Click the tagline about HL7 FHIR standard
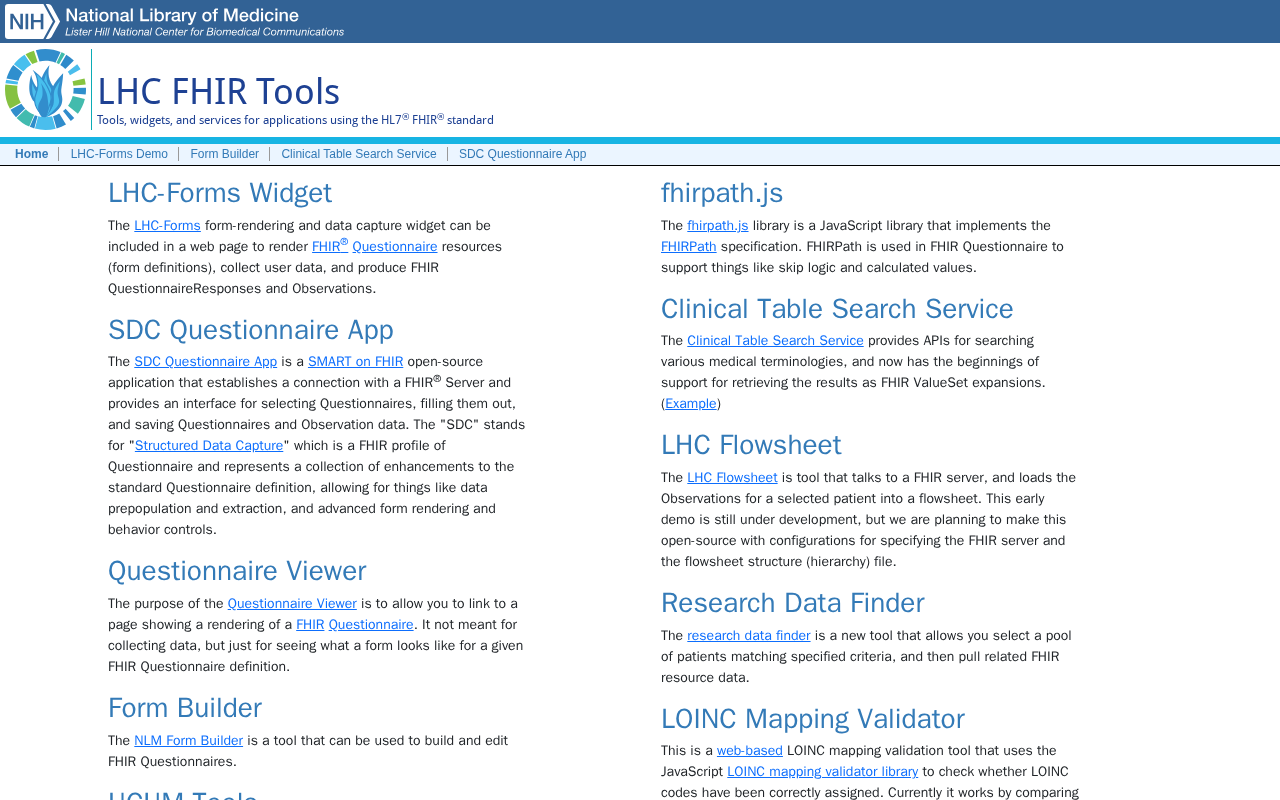This screenshot has height=800, width=1280. point(295,120)
